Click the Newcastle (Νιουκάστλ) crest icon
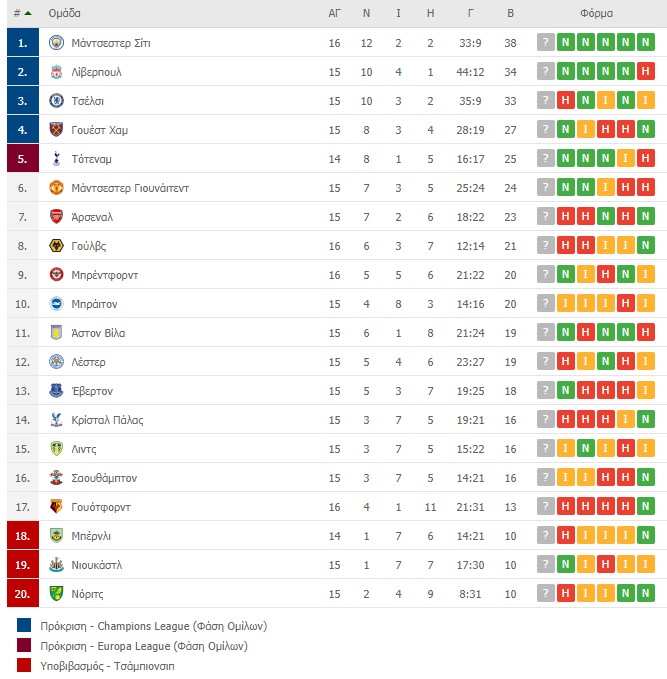667x679 pixels. (x=56, y=565)
